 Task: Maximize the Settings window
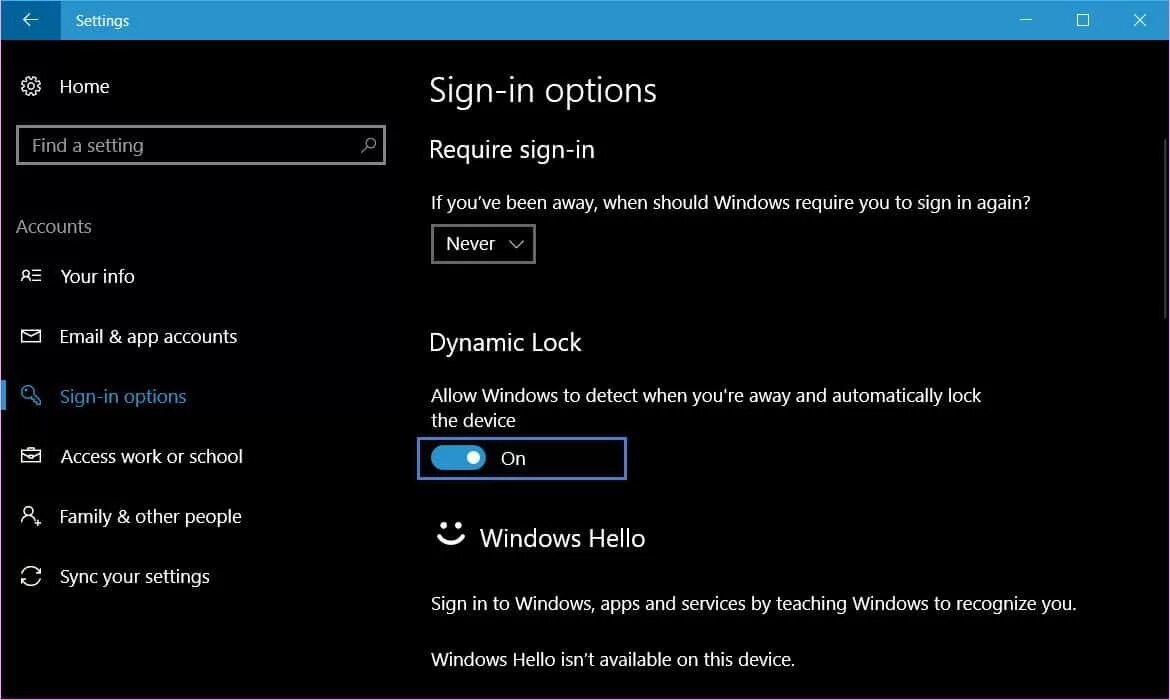(1083, 20)
